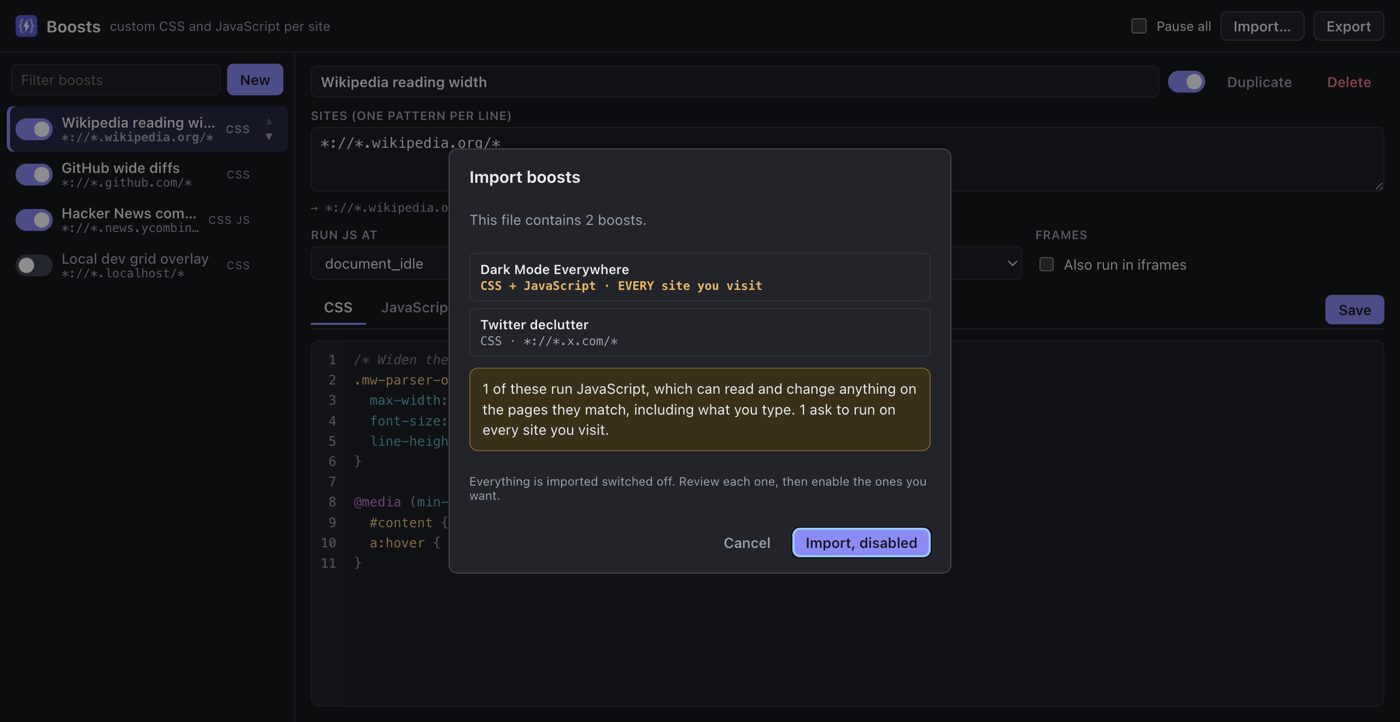Select the Hacker News boost list item
The height and width of the screenshot is (722, 1400).
click(148, 220)
